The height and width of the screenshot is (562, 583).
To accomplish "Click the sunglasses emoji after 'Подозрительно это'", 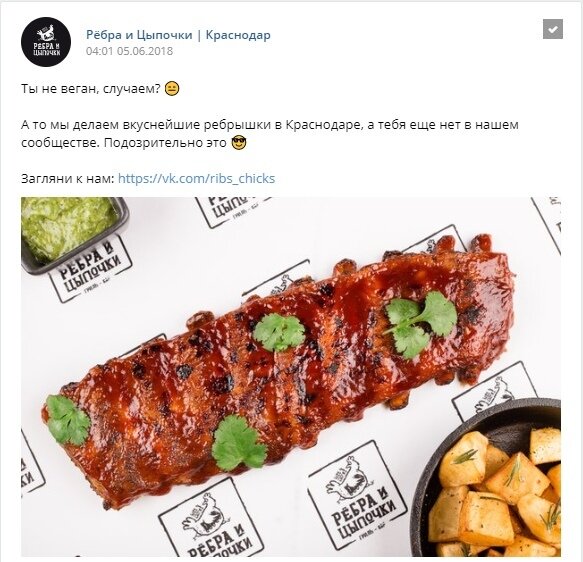I will 239,143.
